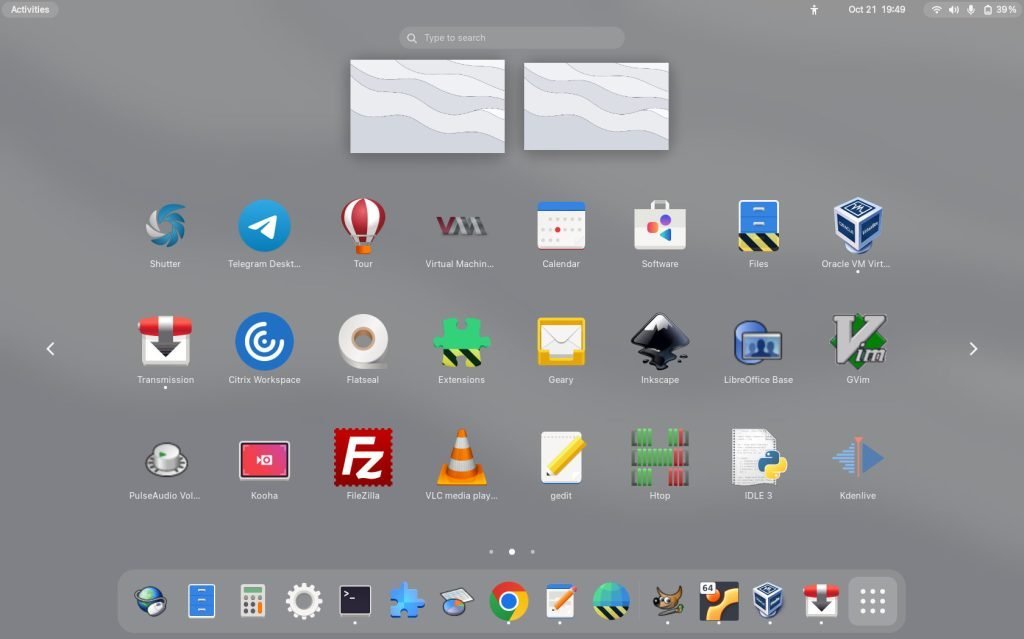Switch to the first workspace thumbnail

point(427,106)
